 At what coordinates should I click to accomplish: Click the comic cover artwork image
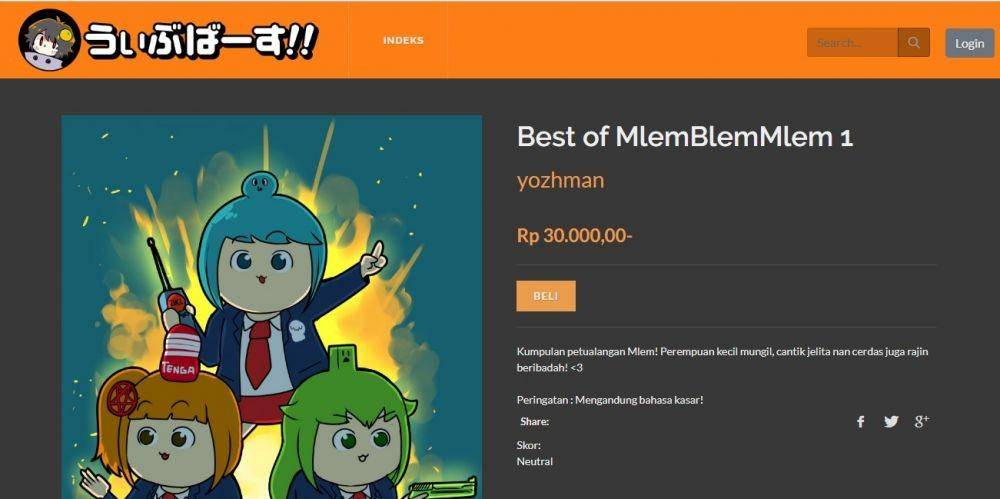tap(272, 307)
